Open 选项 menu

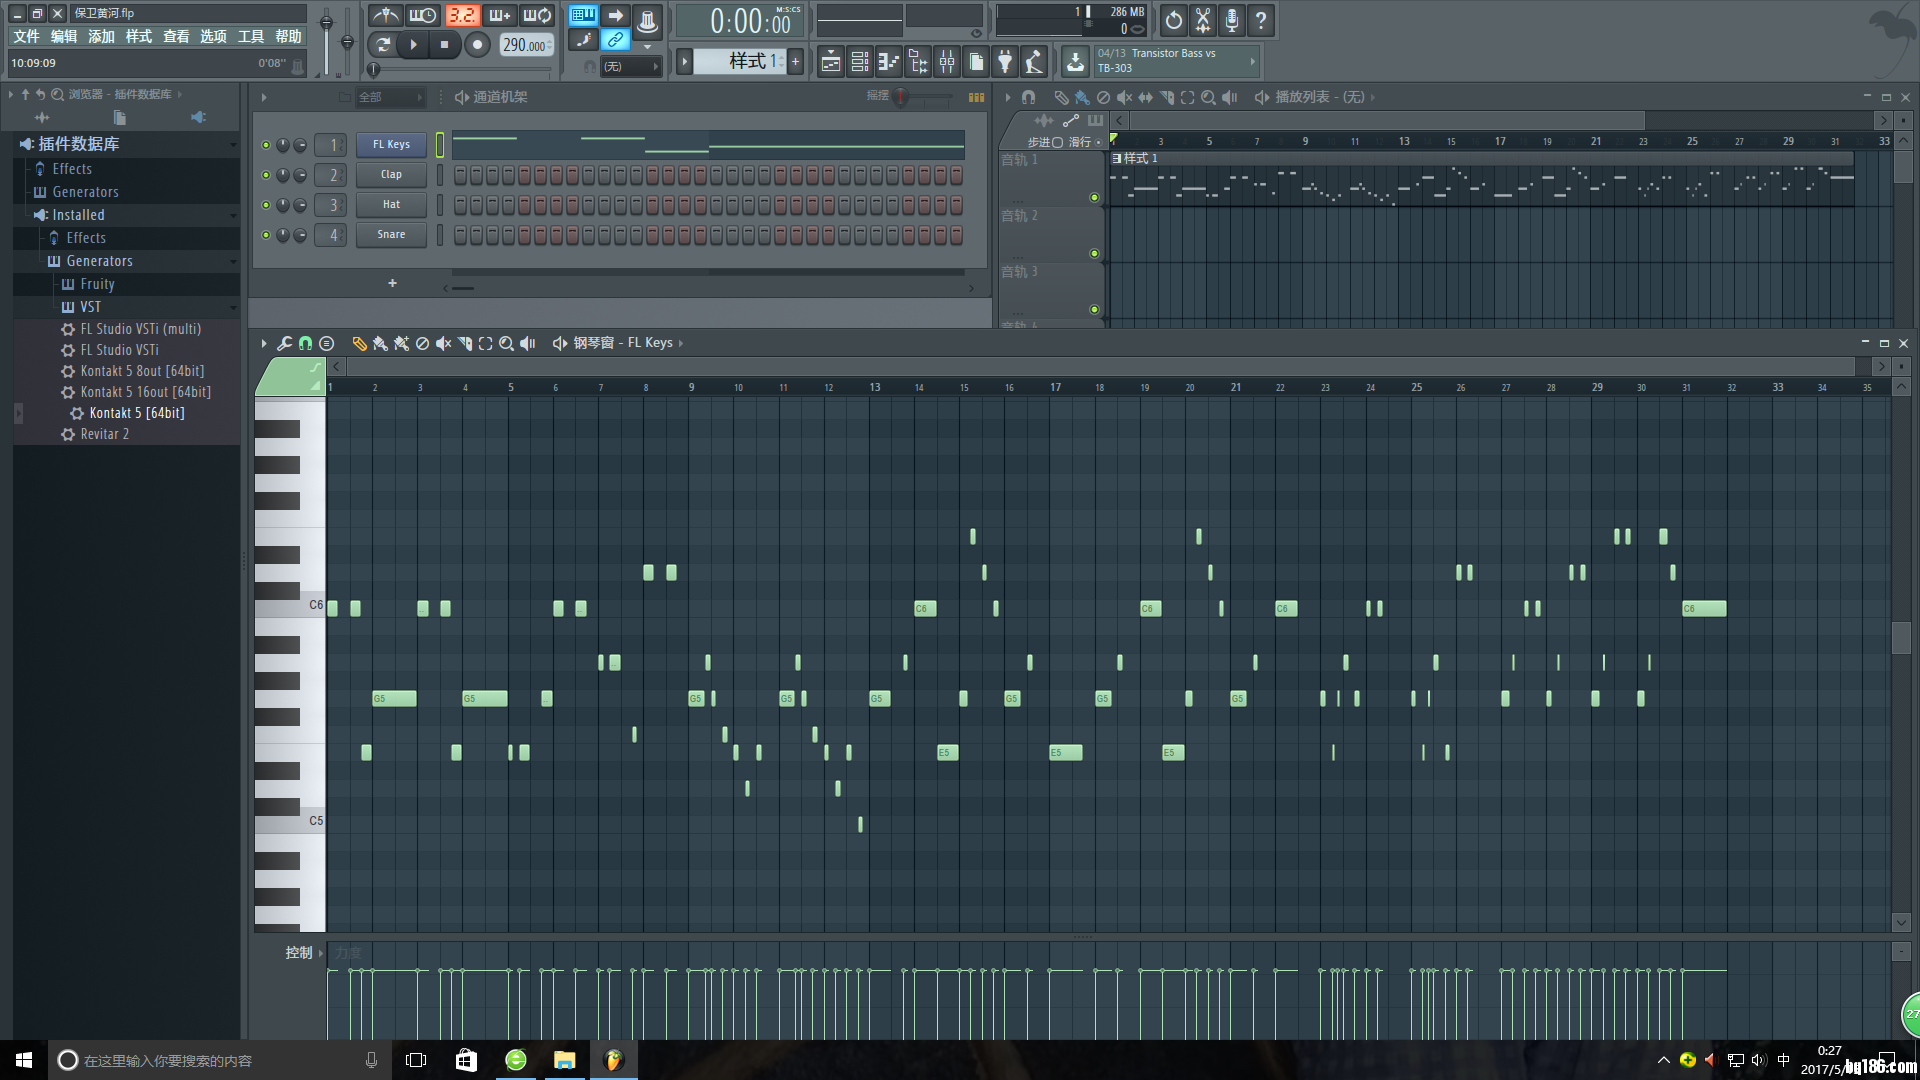(x=213, y=37)
